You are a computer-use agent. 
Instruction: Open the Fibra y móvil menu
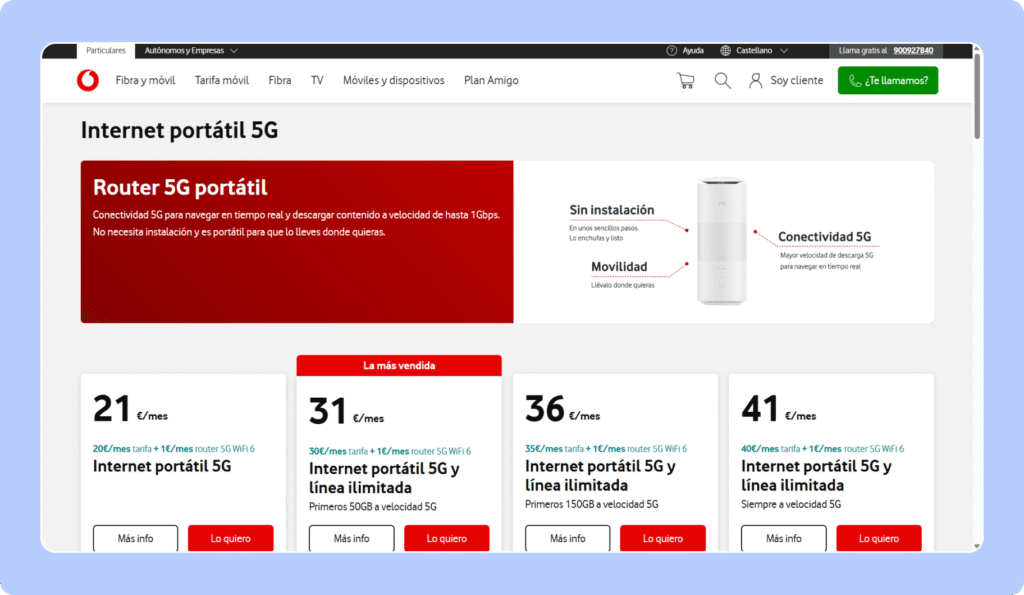pyautogui.click(x=145, y=81)
